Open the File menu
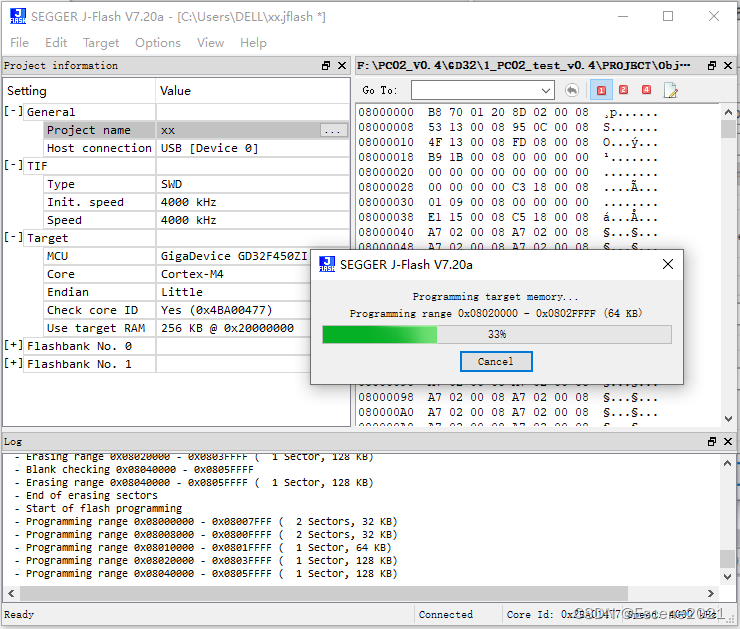 click(x=19, y=43)
